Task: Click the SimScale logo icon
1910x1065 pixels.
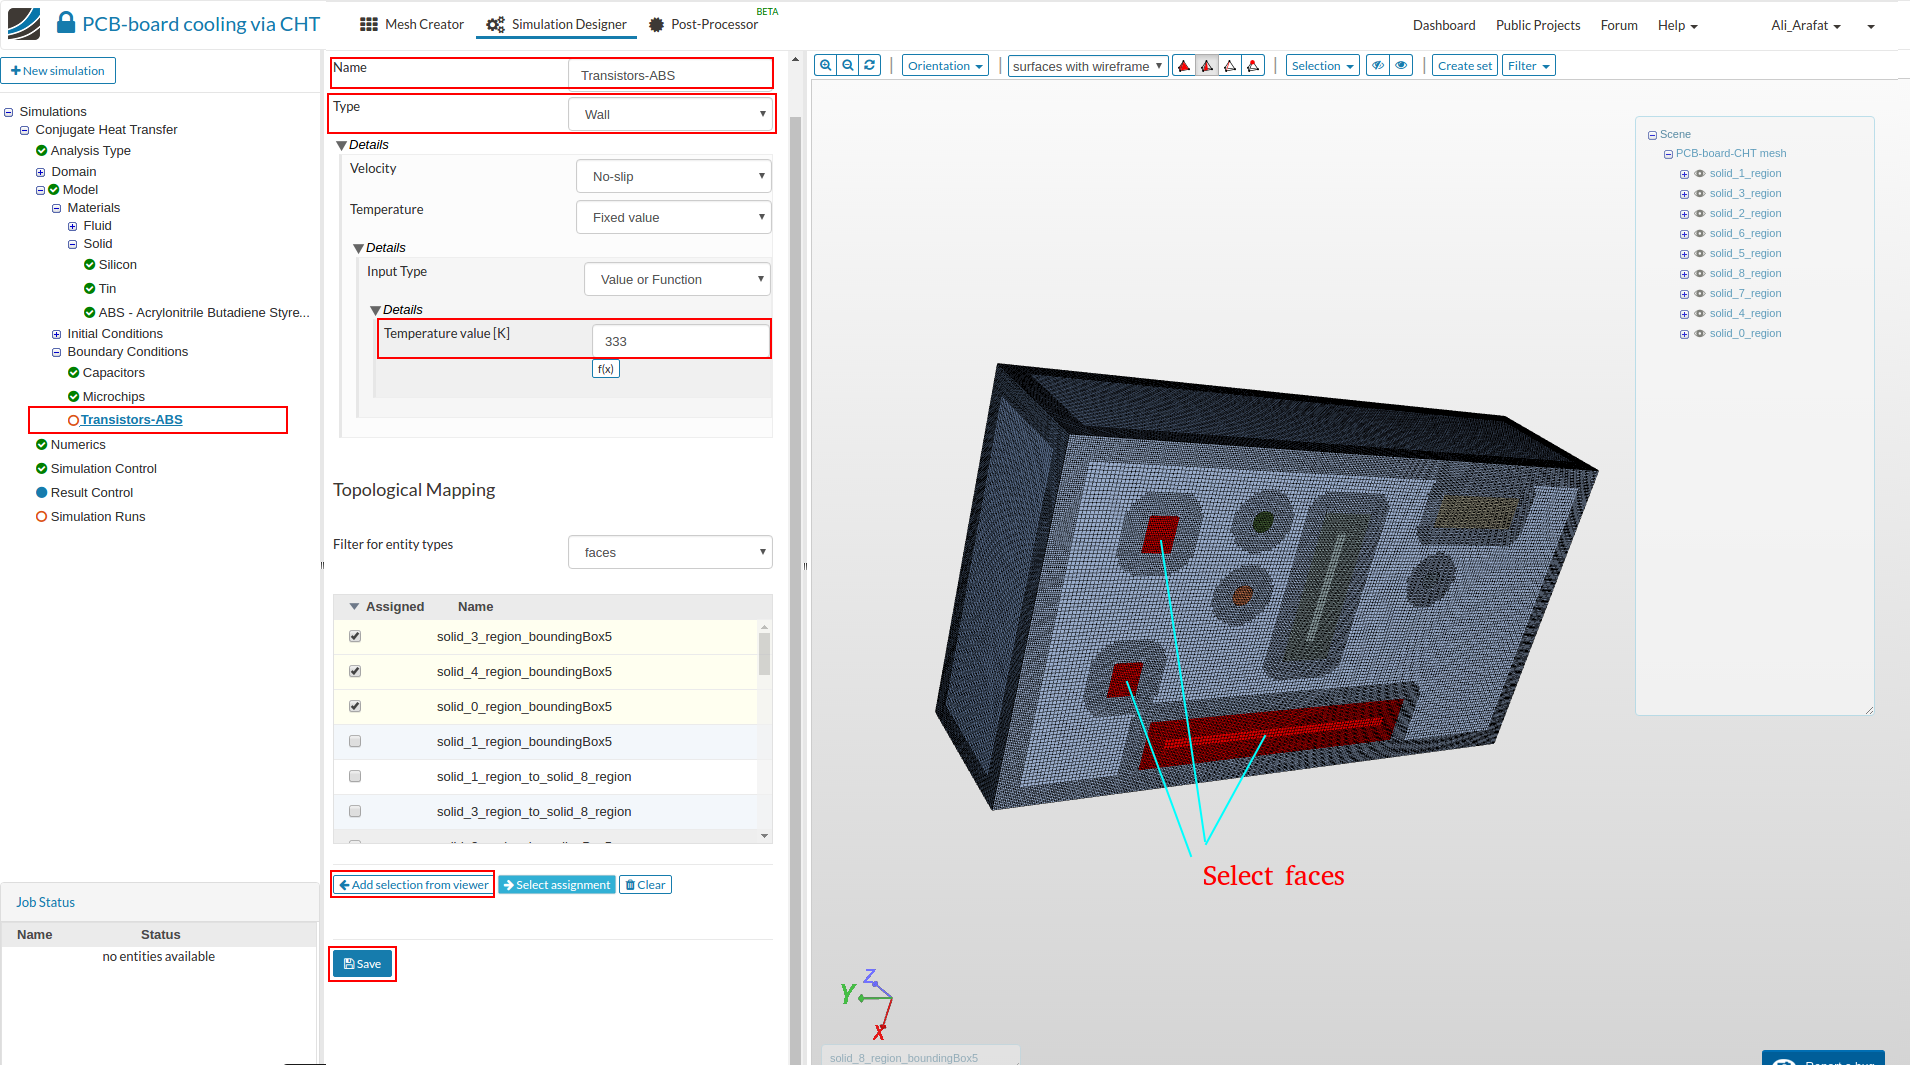Action: (x=24, y=24)
